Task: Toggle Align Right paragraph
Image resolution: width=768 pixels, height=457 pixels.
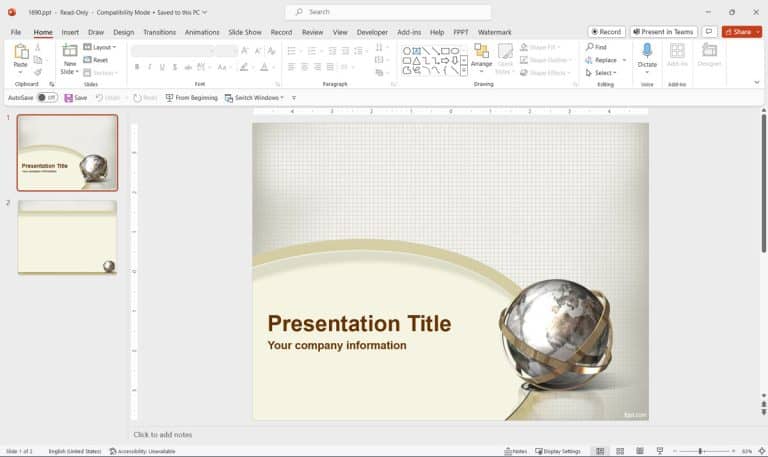Action: [x=317, y=67]
